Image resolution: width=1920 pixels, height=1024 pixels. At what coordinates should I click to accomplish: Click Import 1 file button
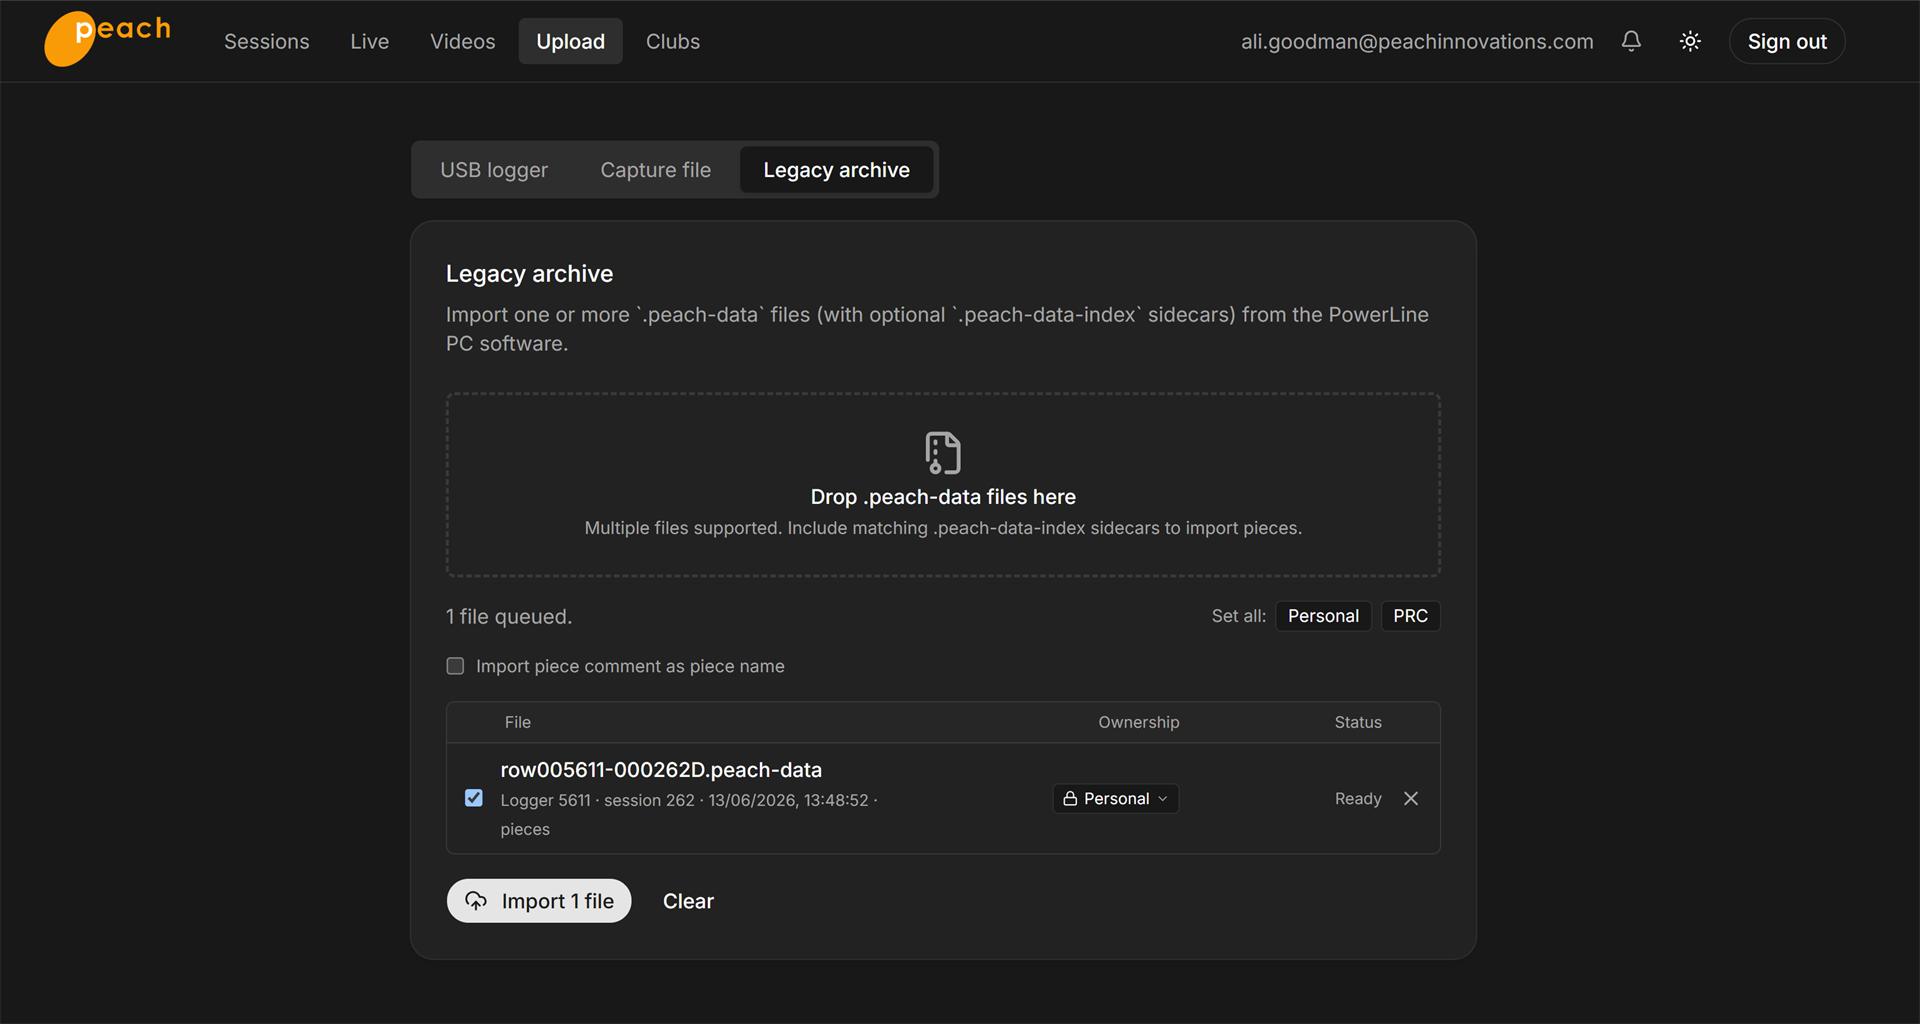coord(539,901)
